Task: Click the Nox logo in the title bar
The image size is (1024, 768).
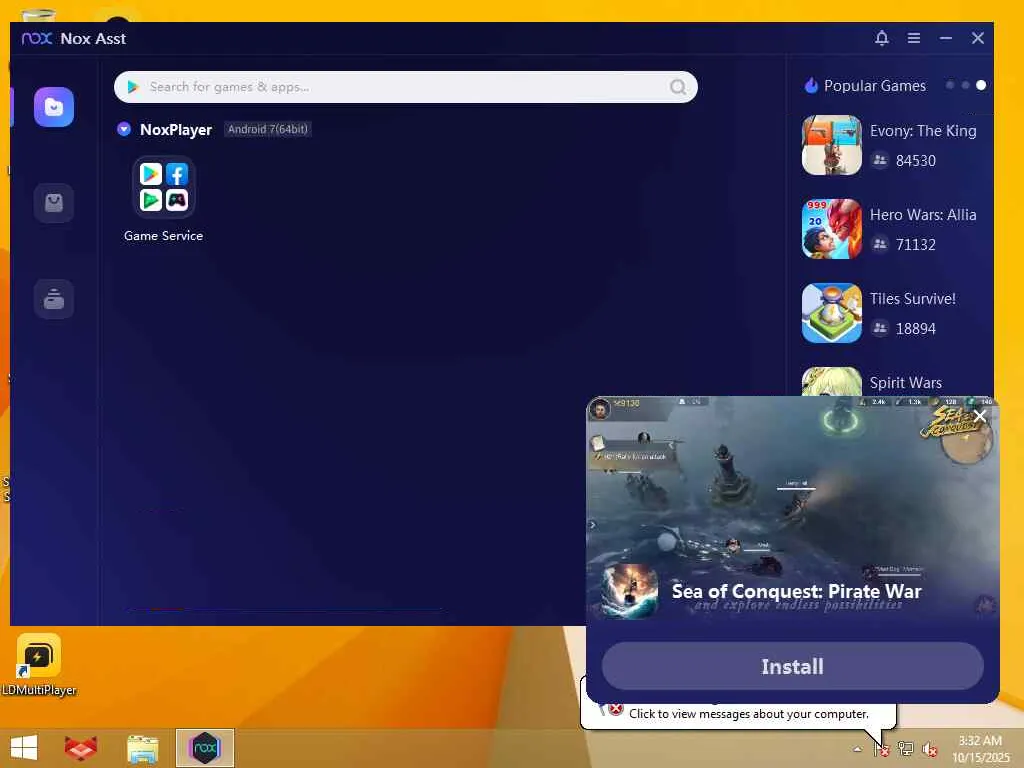Action: 37,38
